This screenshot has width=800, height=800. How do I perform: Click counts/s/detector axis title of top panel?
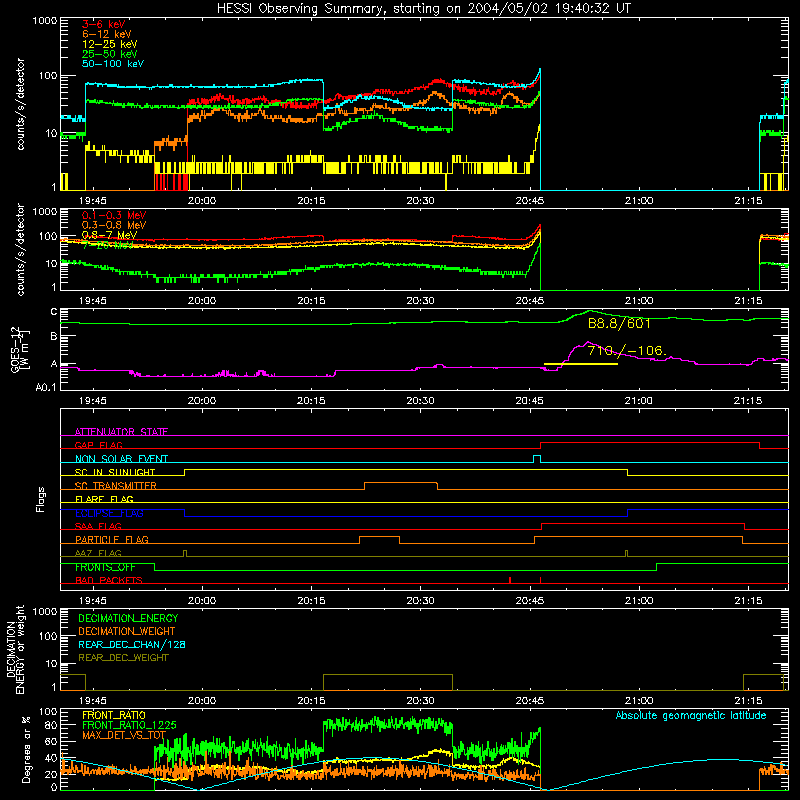point(20,104)
